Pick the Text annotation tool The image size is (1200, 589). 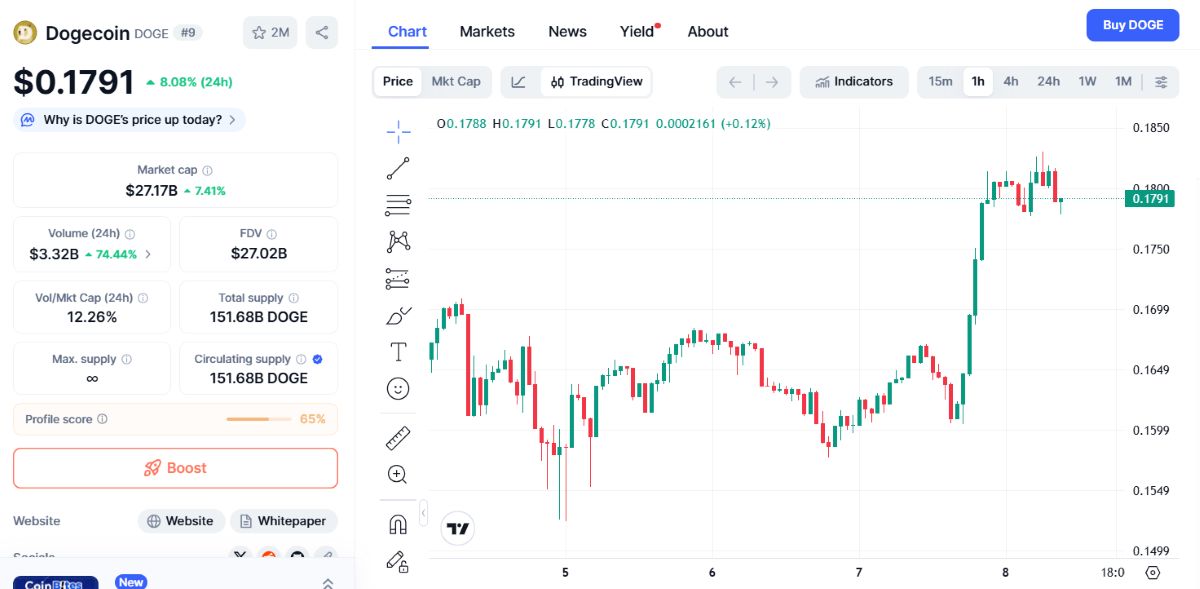(x=398, y=352)
